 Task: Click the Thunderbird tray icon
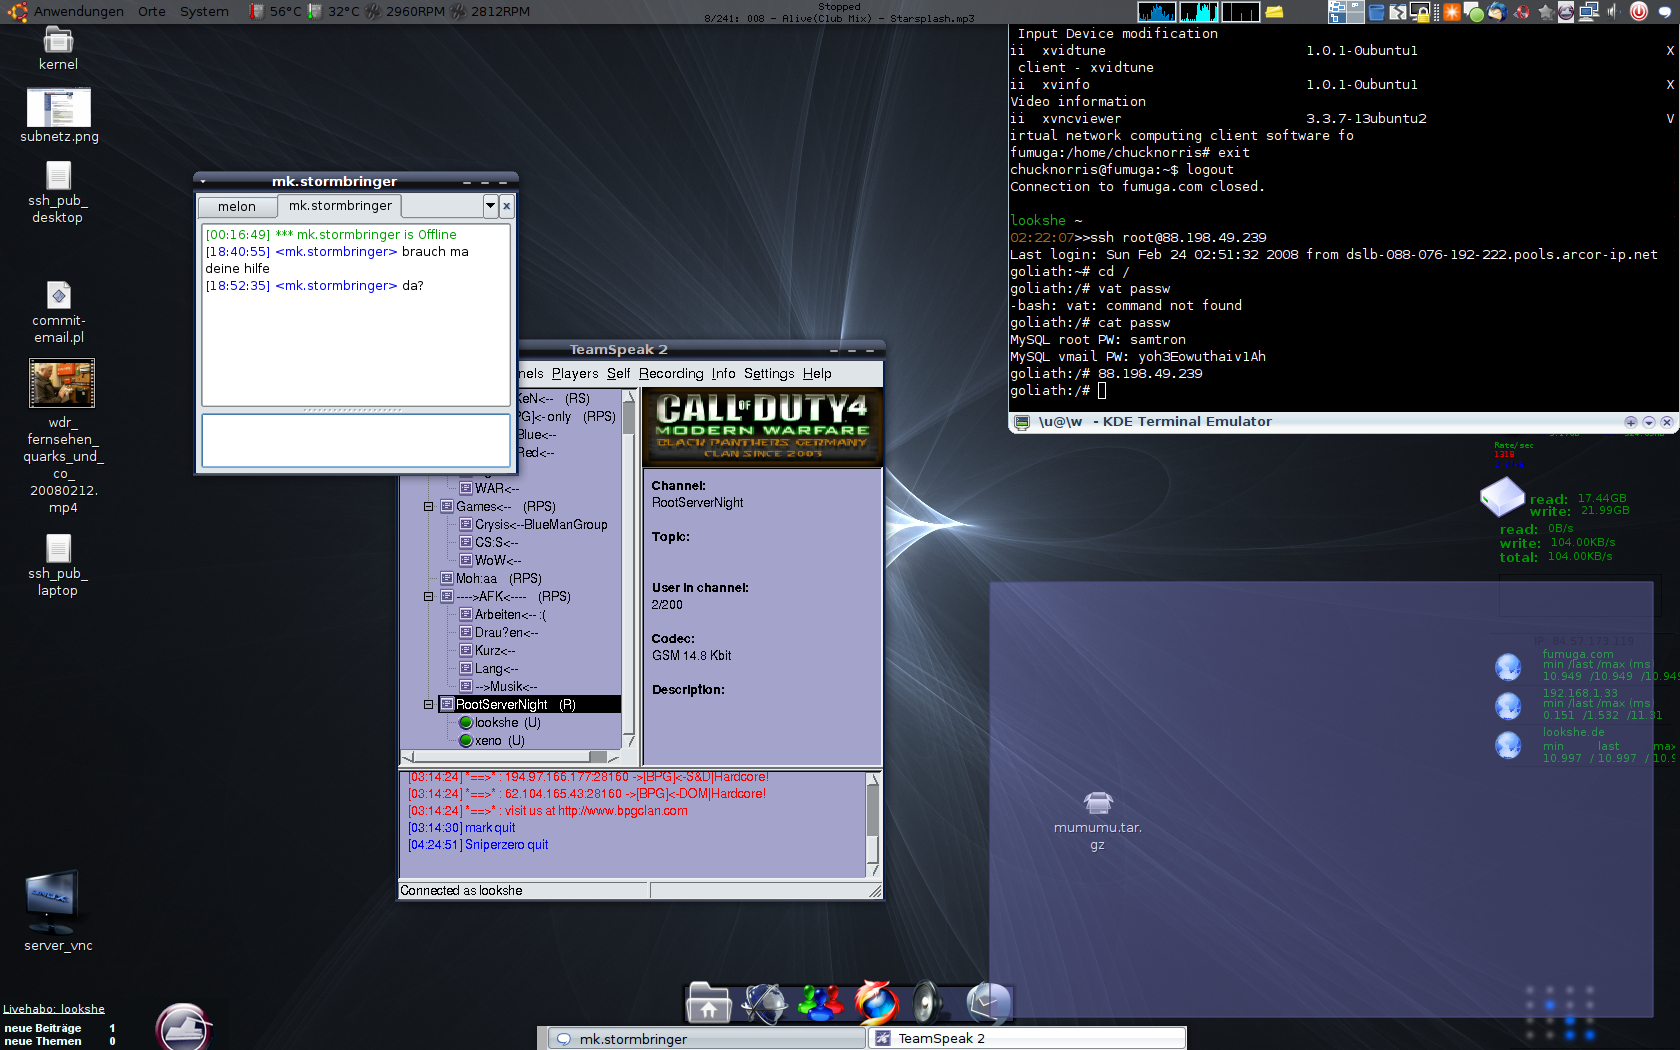click(x=1497, y=12)
